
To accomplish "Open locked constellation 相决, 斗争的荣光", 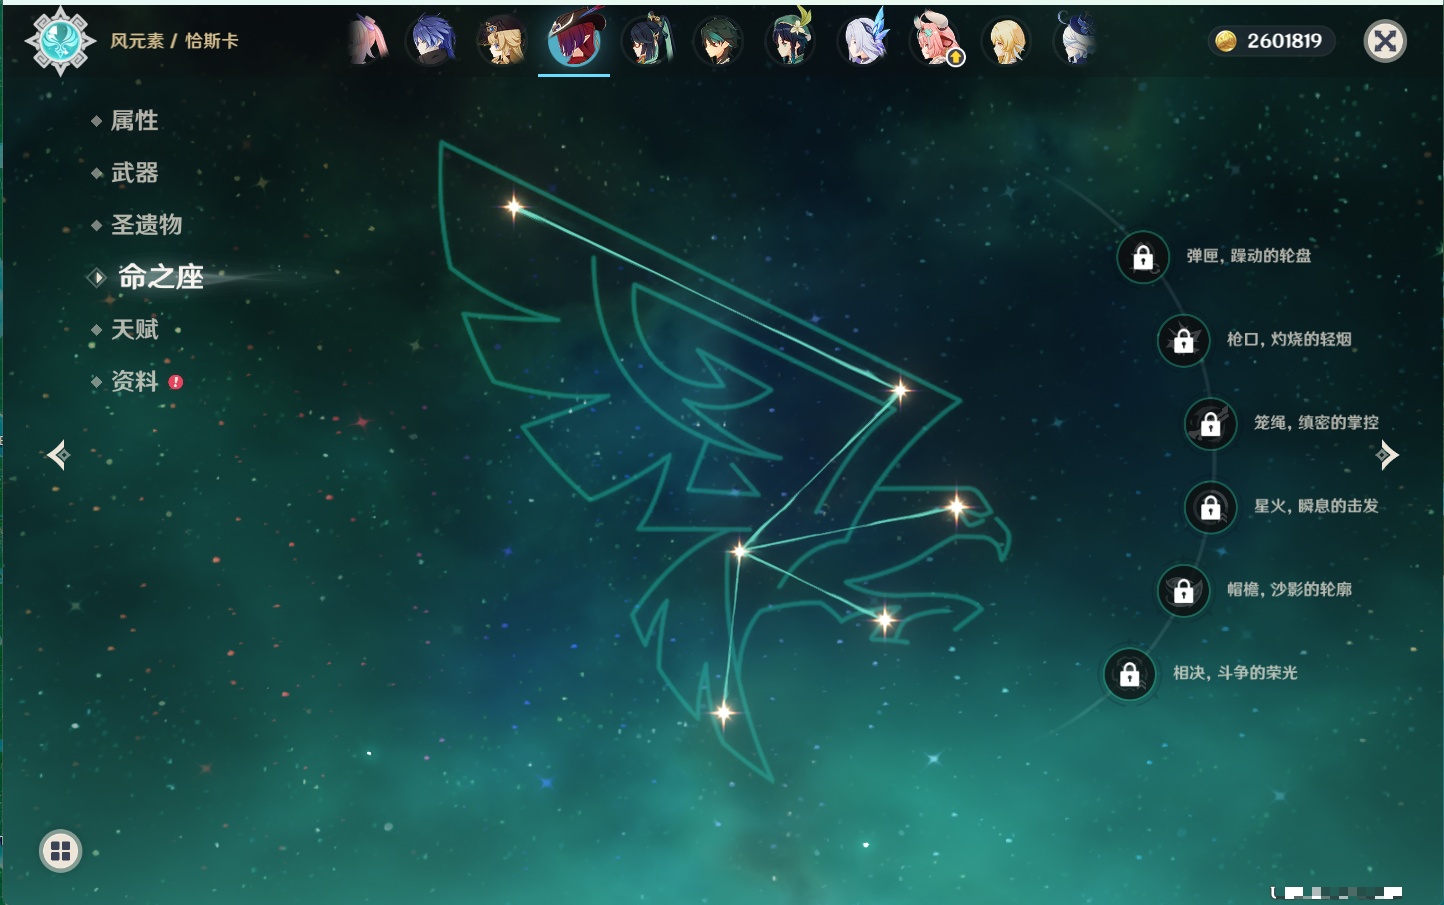I will [1129, 673].
